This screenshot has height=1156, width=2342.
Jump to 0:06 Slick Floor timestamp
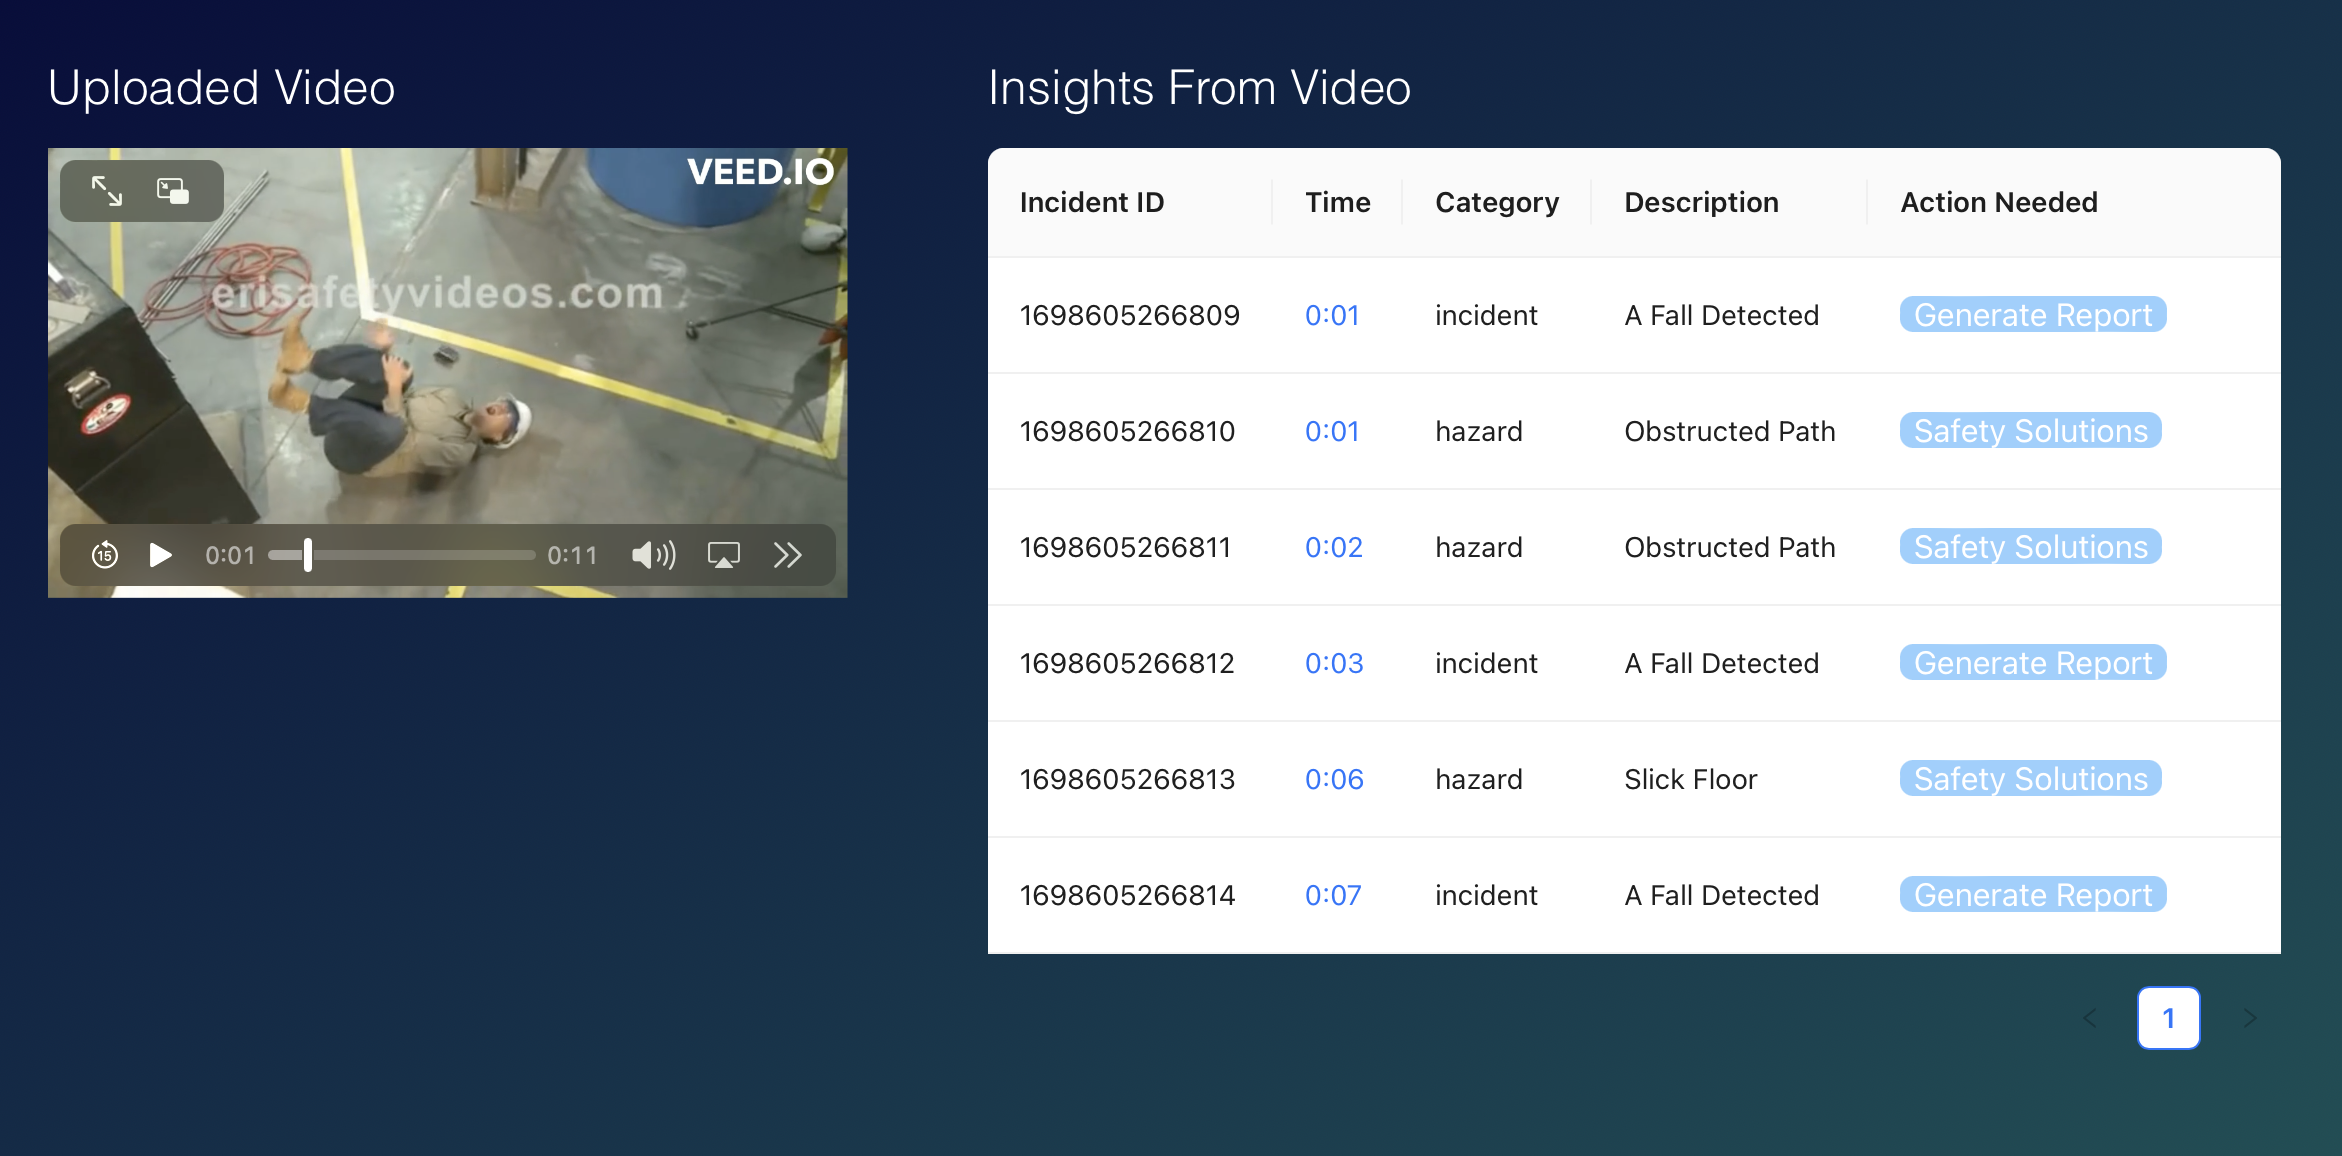point(1334,779)
